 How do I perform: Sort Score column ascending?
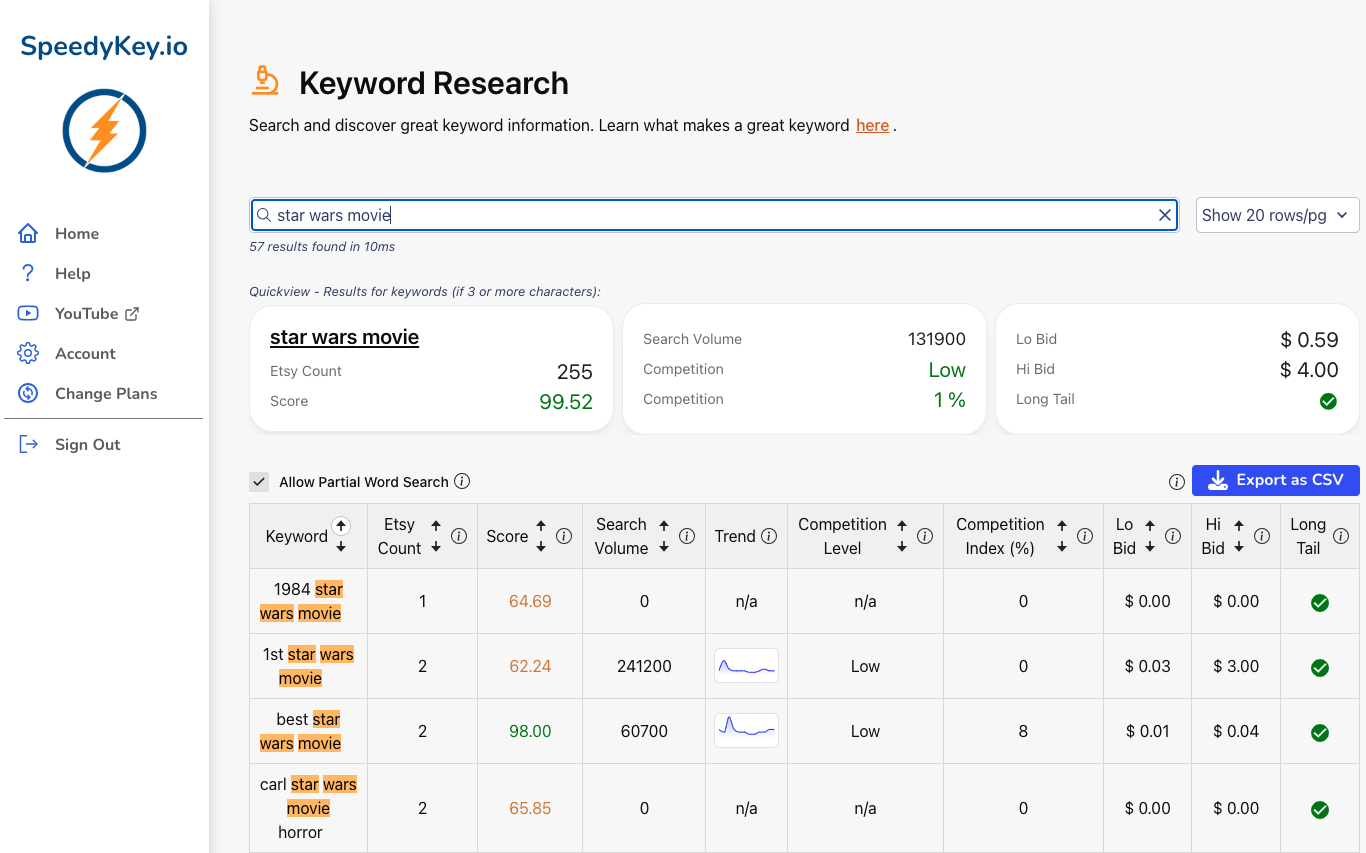tap(541, 525)
